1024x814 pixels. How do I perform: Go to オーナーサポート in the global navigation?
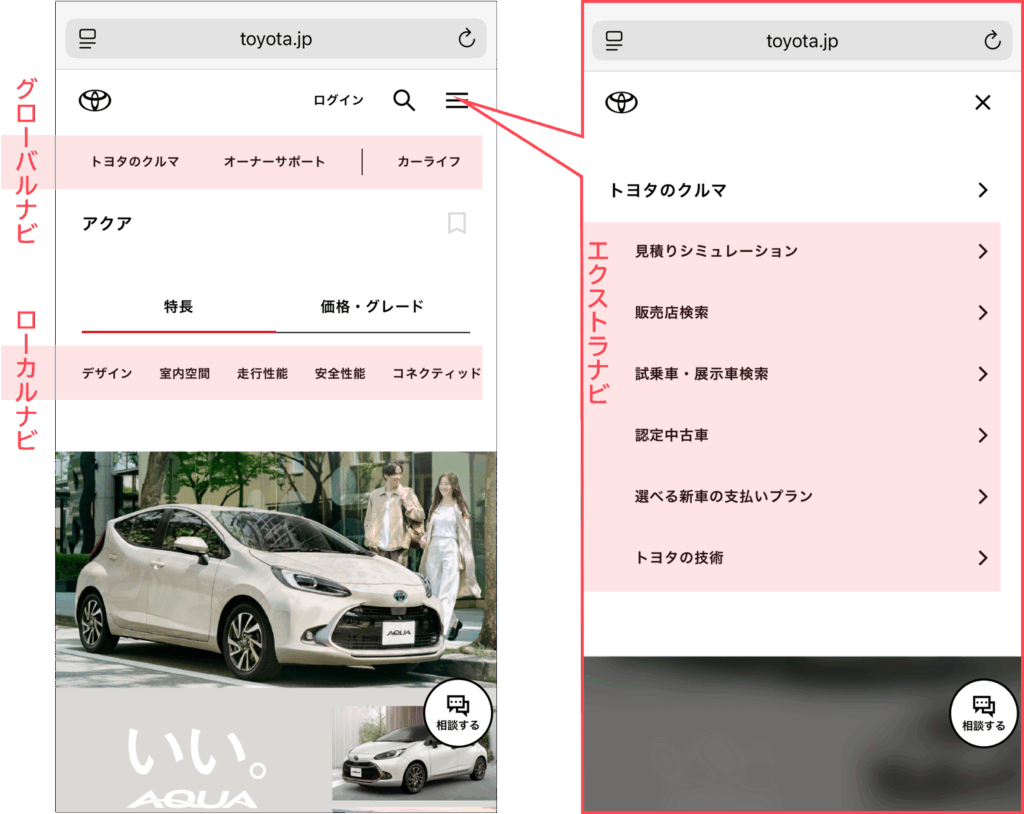pos(274,161)
